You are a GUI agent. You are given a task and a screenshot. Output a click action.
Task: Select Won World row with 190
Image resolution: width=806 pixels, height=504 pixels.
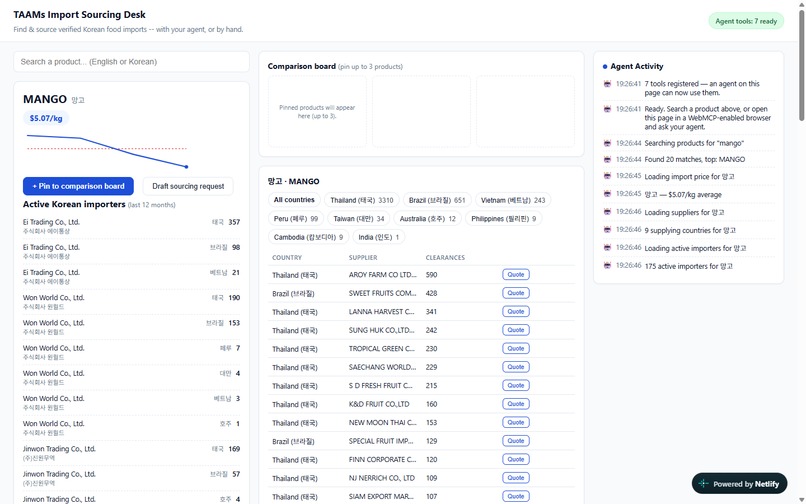(131, 302)
